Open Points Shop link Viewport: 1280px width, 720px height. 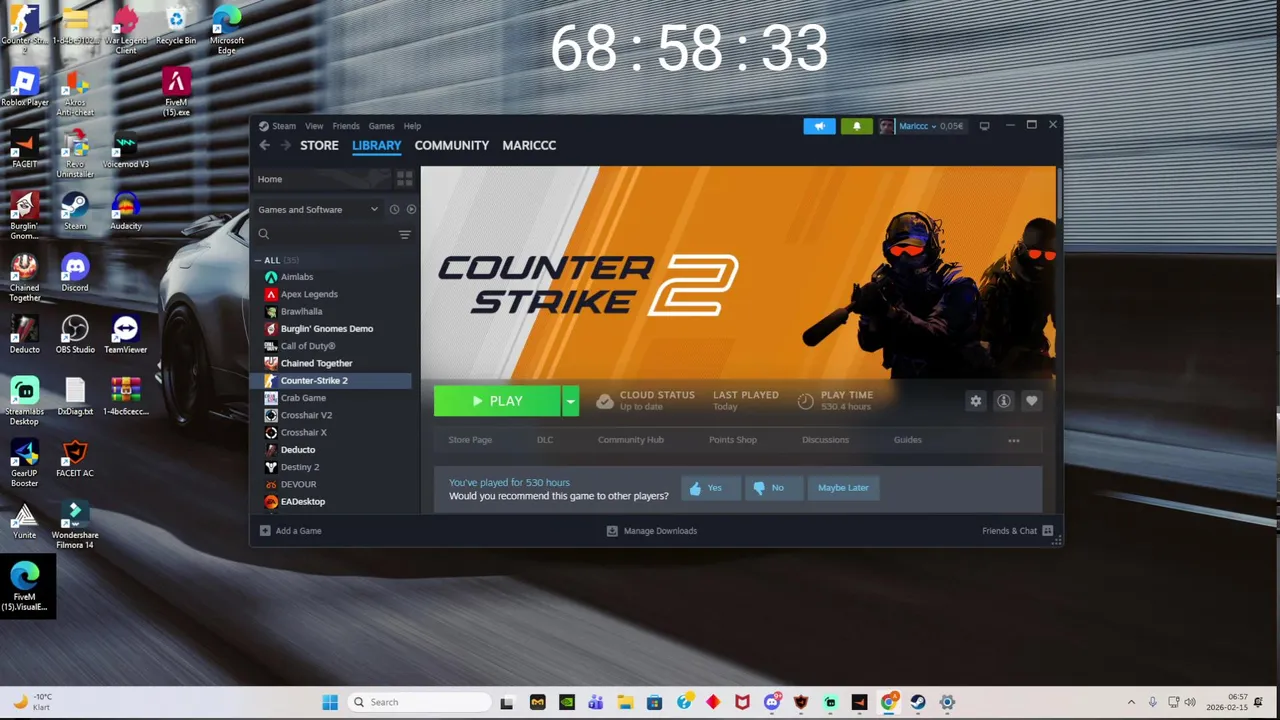point(733,440)
